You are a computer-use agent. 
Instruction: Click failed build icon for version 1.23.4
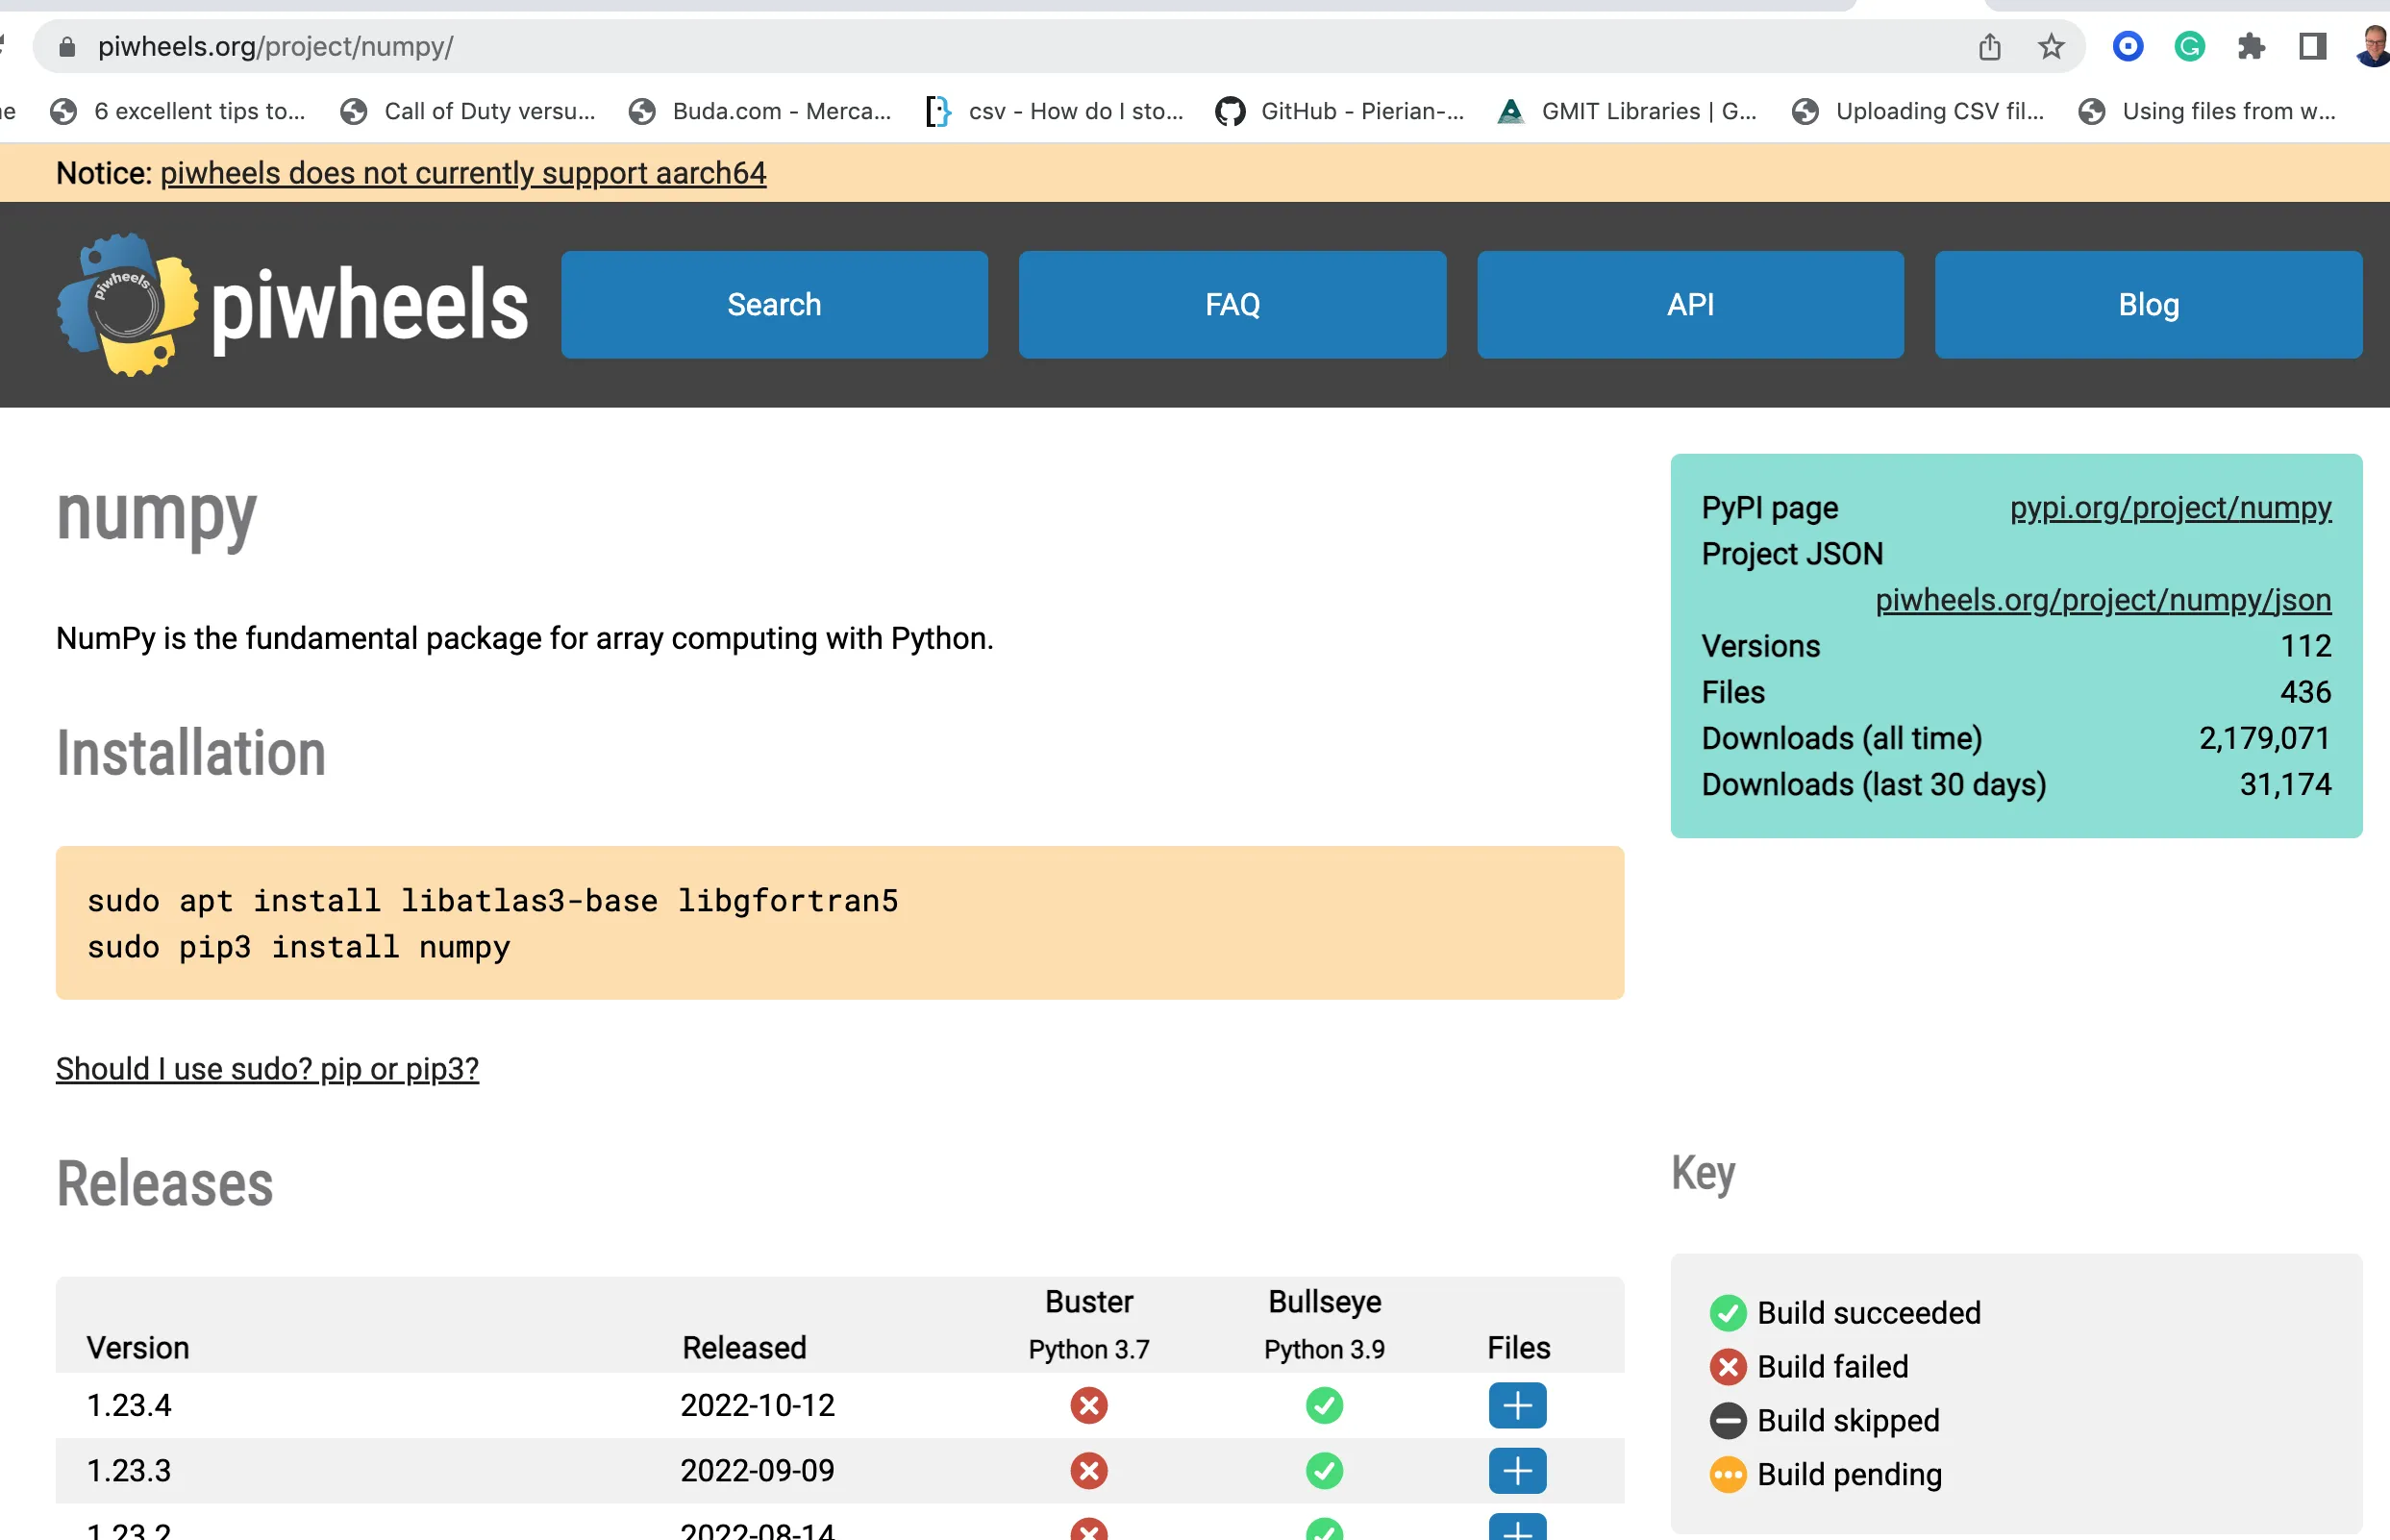click(1088, 1405)
